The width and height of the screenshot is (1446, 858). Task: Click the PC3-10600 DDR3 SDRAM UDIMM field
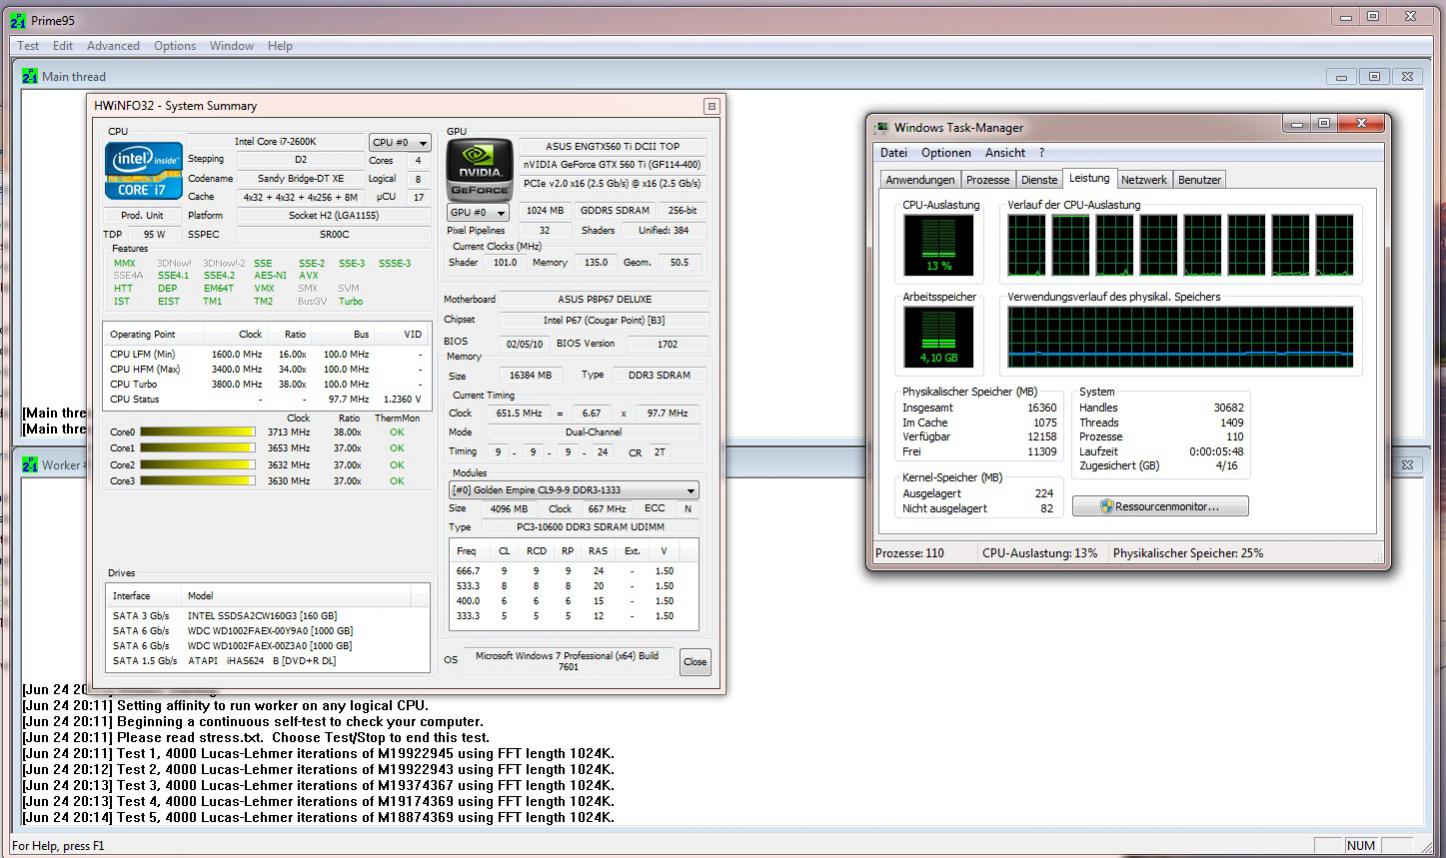[x=590, y=527]
